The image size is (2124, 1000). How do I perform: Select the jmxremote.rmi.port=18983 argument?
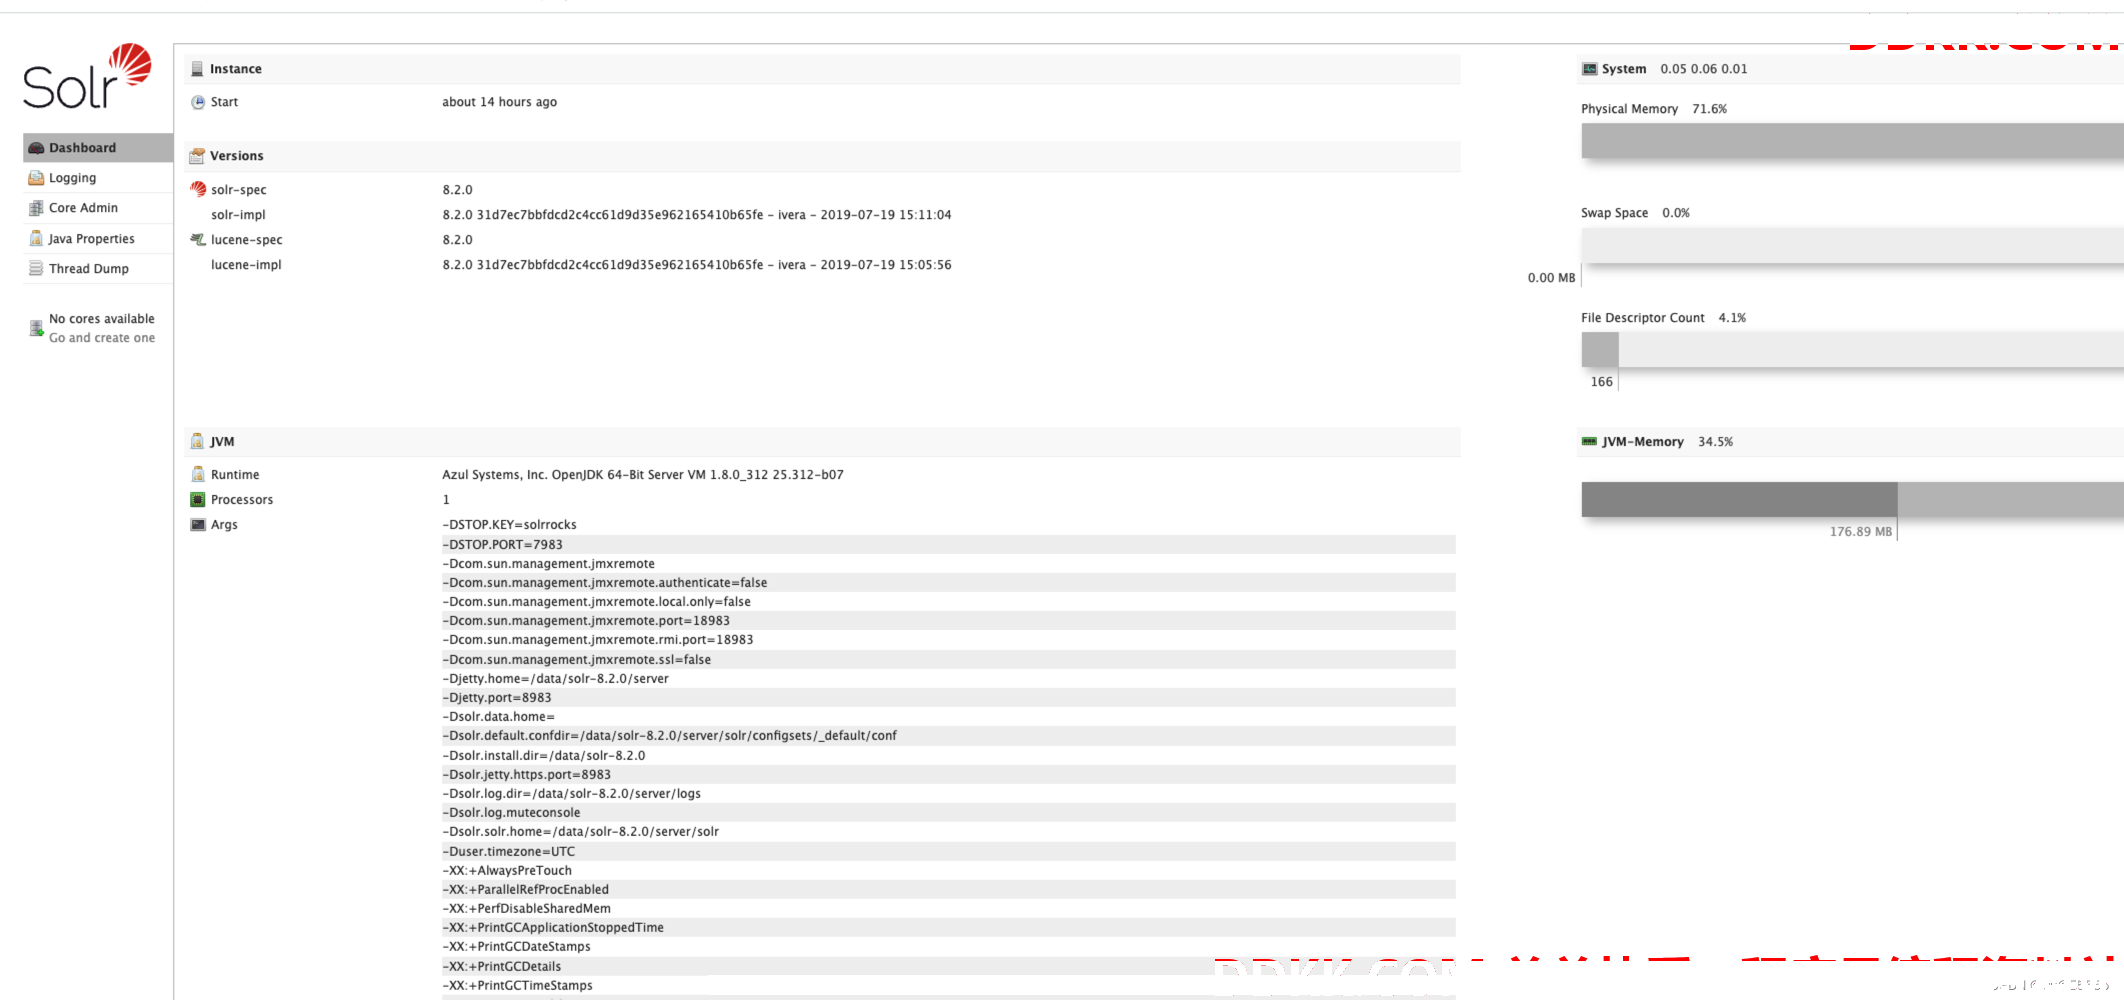click(x=597, y=640)
